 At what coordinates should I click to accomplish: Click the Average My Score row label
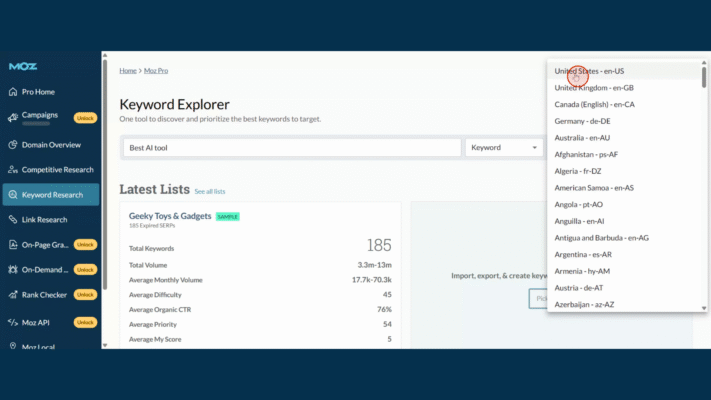(155, 339)
